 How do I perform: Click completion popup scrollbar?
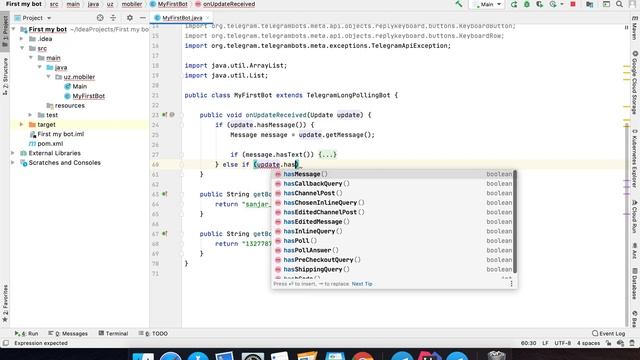pyautogui.click(x=515, y=222)
